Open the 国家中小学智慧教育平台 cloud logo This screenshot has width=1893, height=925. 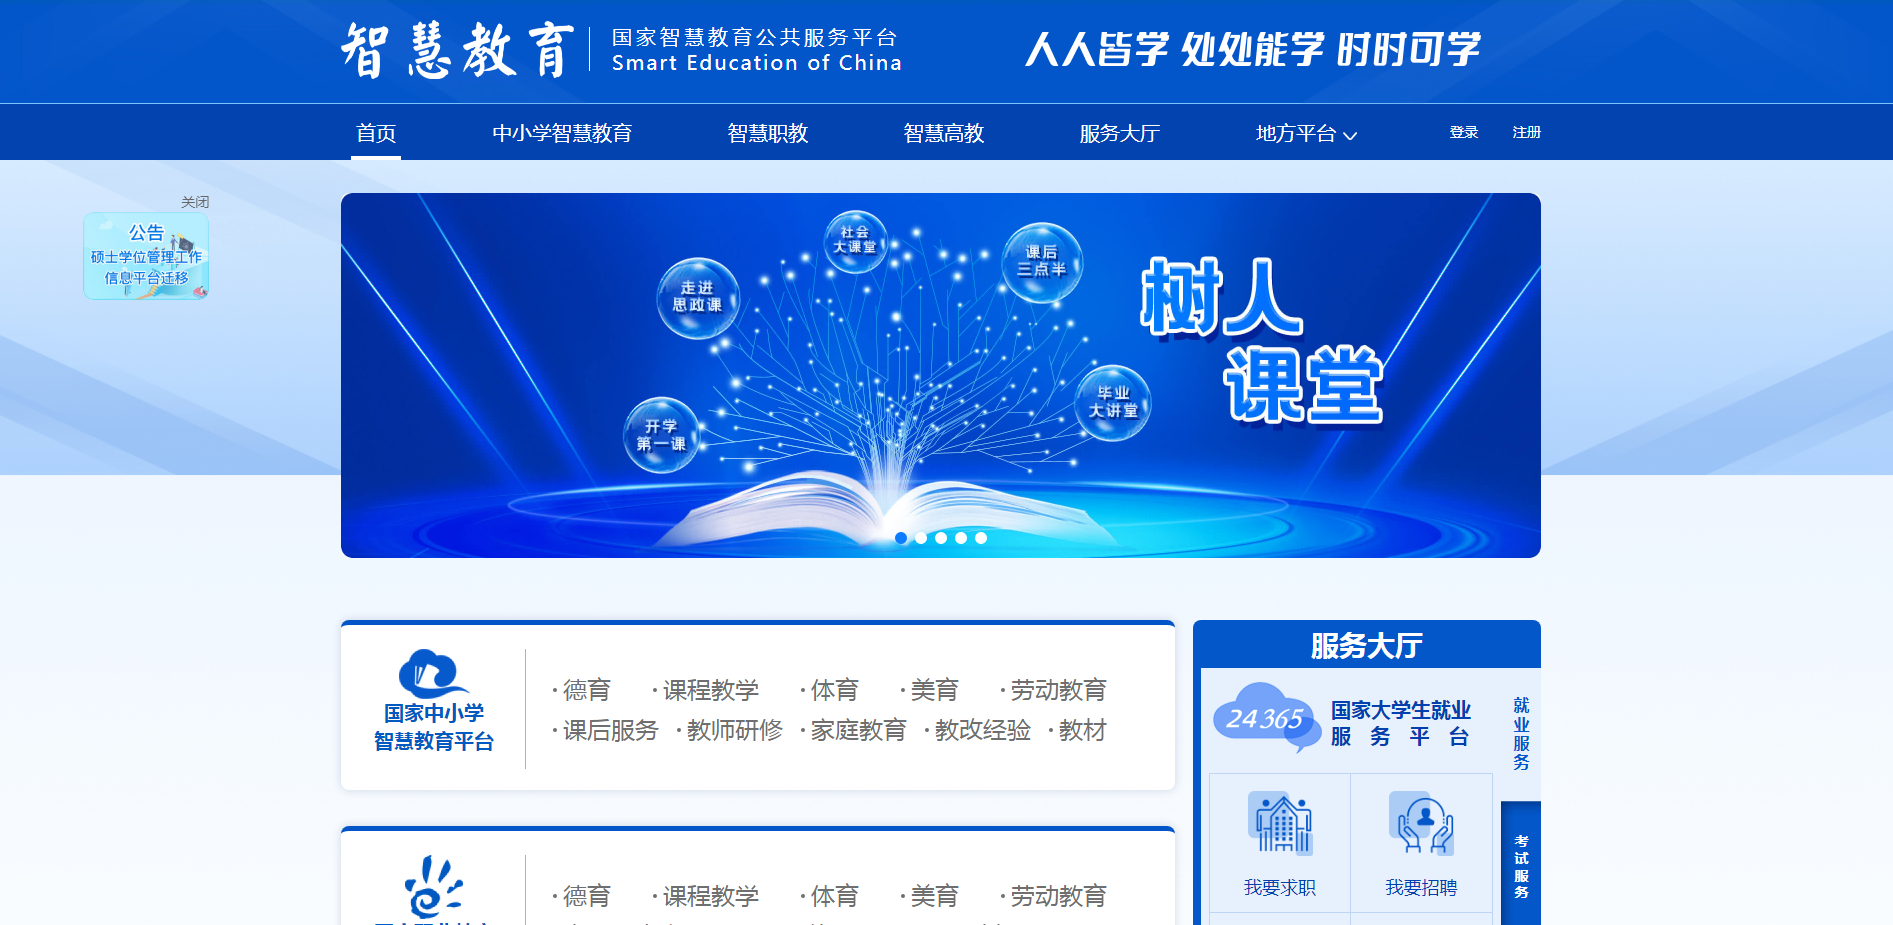[x=433, y=673]
